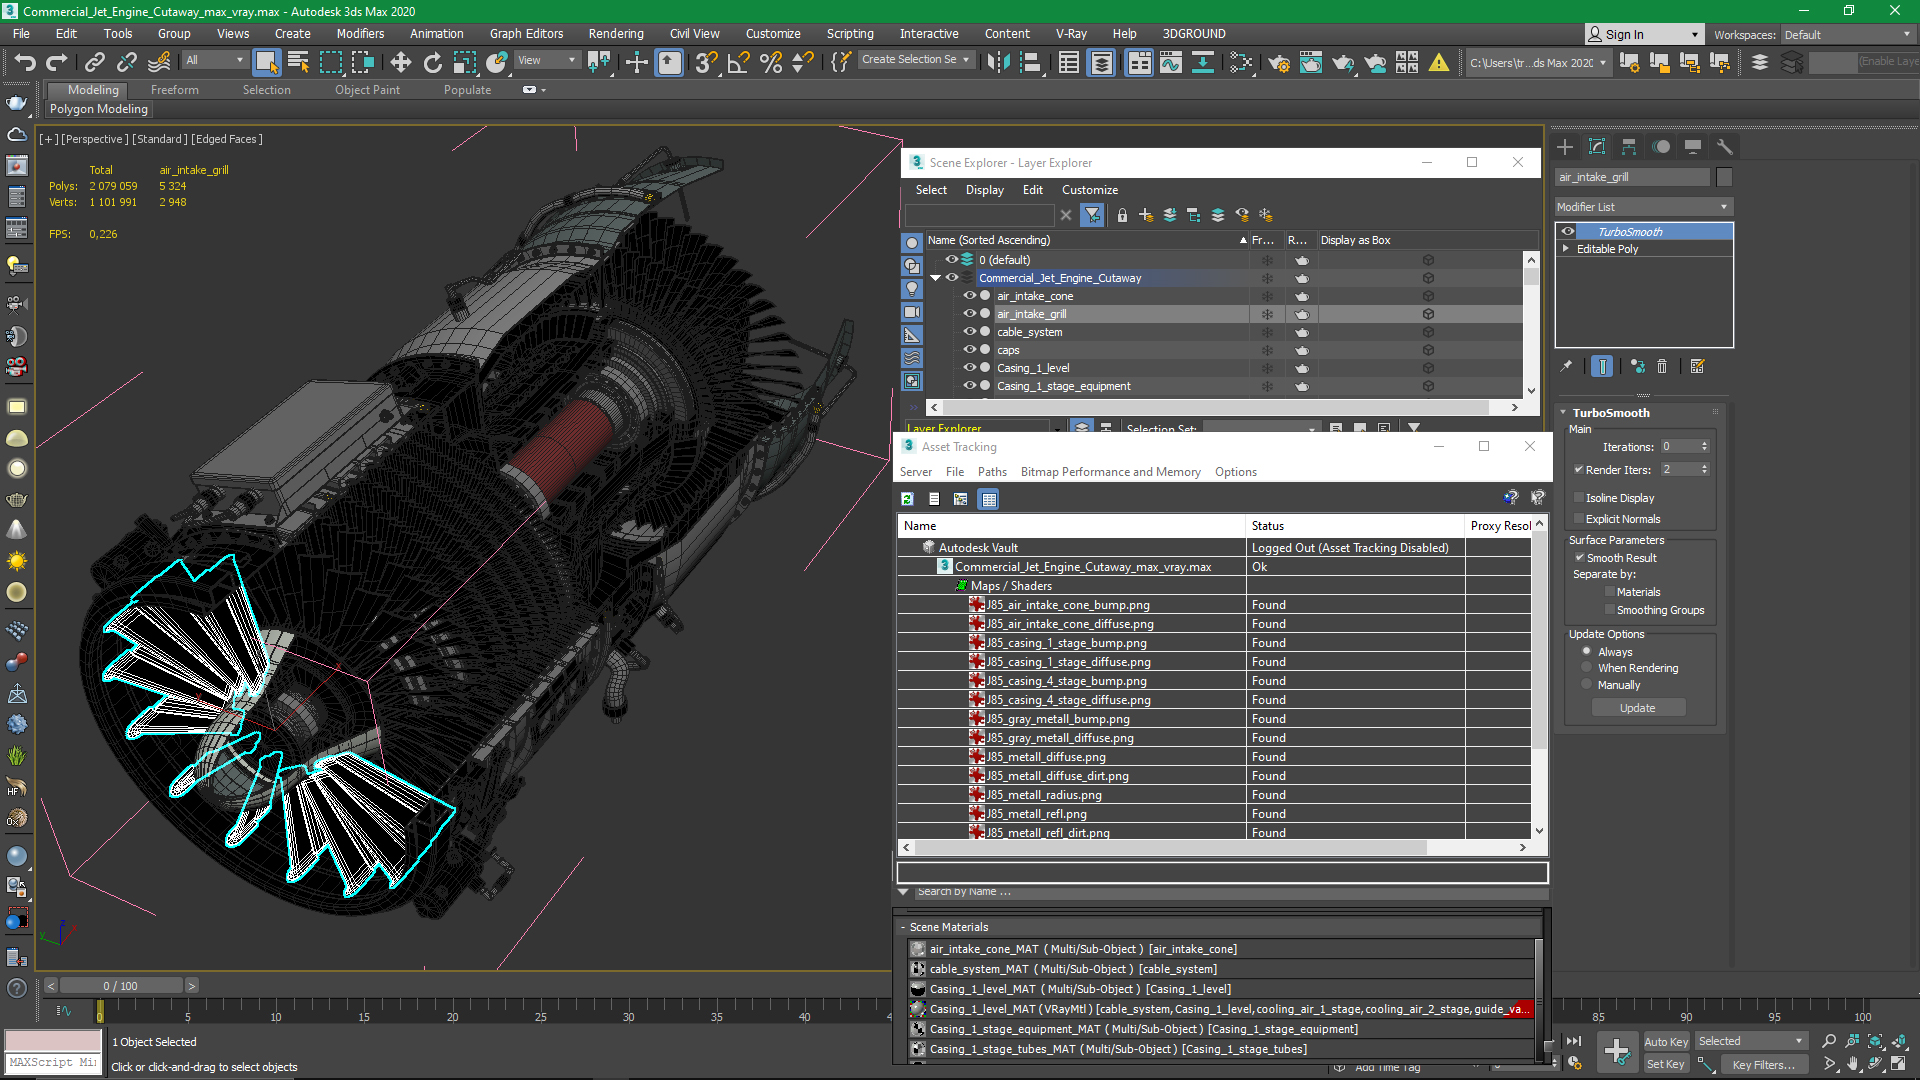The height and width of the screenshot is (1080, 1920).
Task: Open the Curve Editor icon
Action: pyautogui.click(x=1171, y=62)
